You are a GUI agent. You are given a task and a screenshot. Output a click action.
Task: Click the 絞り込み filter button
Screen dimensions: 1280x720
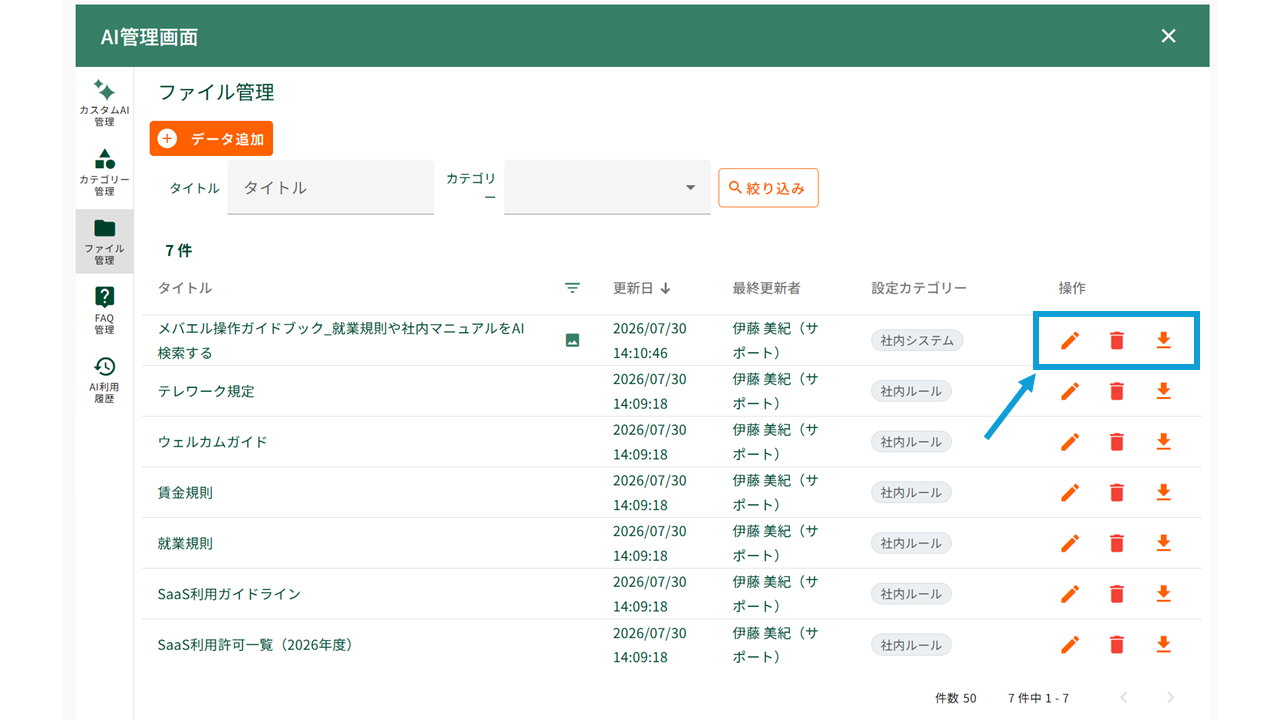point(768,188)
